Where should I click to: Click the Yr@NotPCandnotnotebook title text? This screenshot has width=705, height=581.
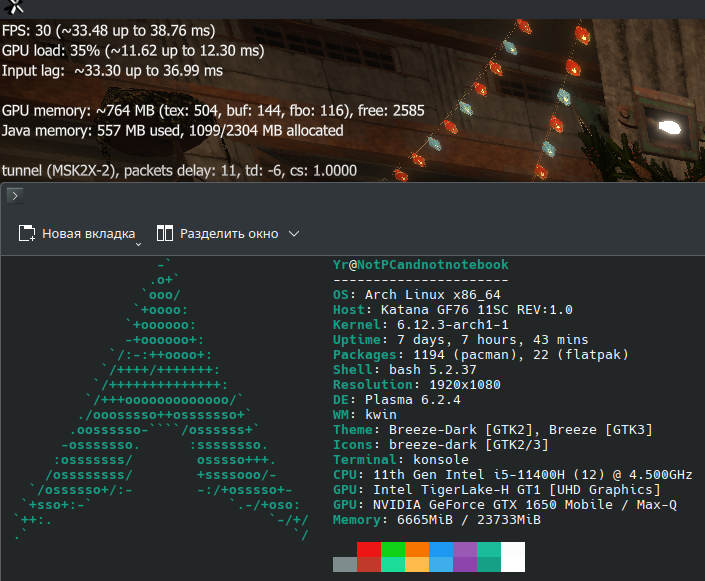(420, 264)
